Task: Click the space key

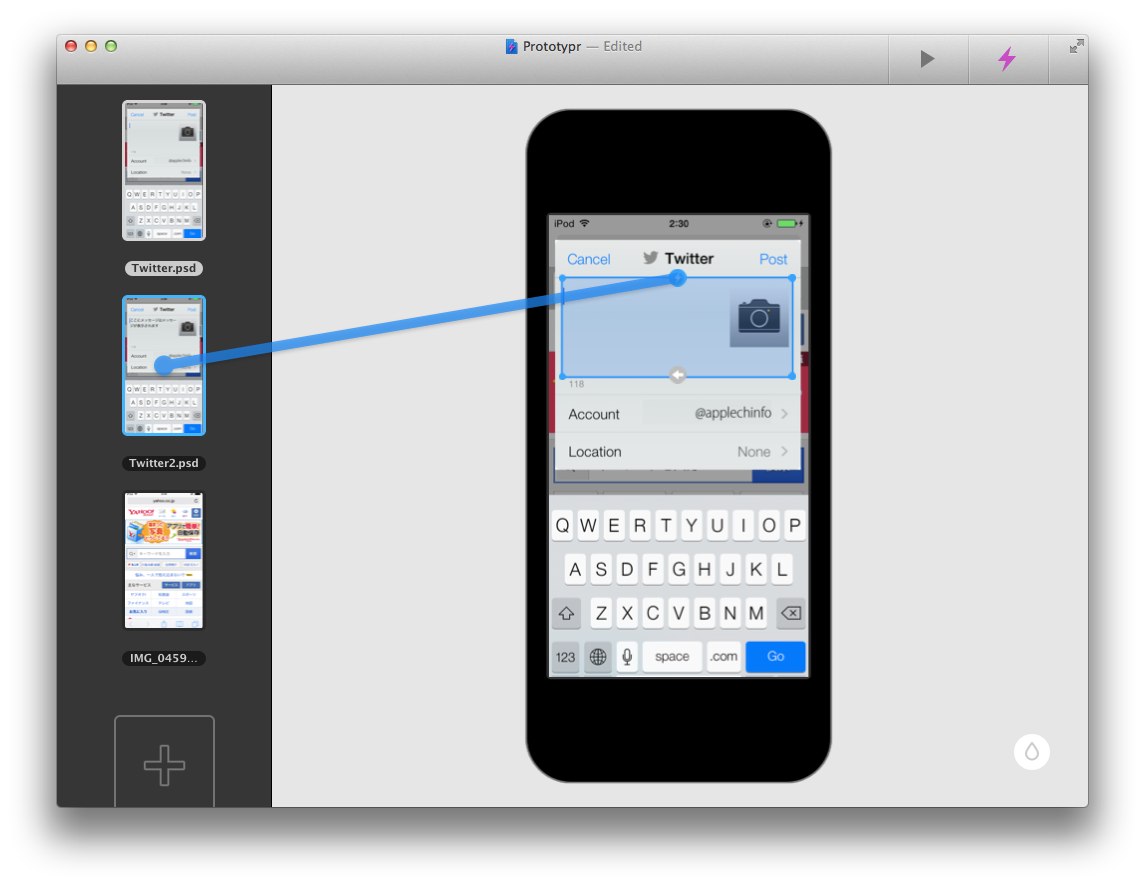Action: click(x=672, y=657)
